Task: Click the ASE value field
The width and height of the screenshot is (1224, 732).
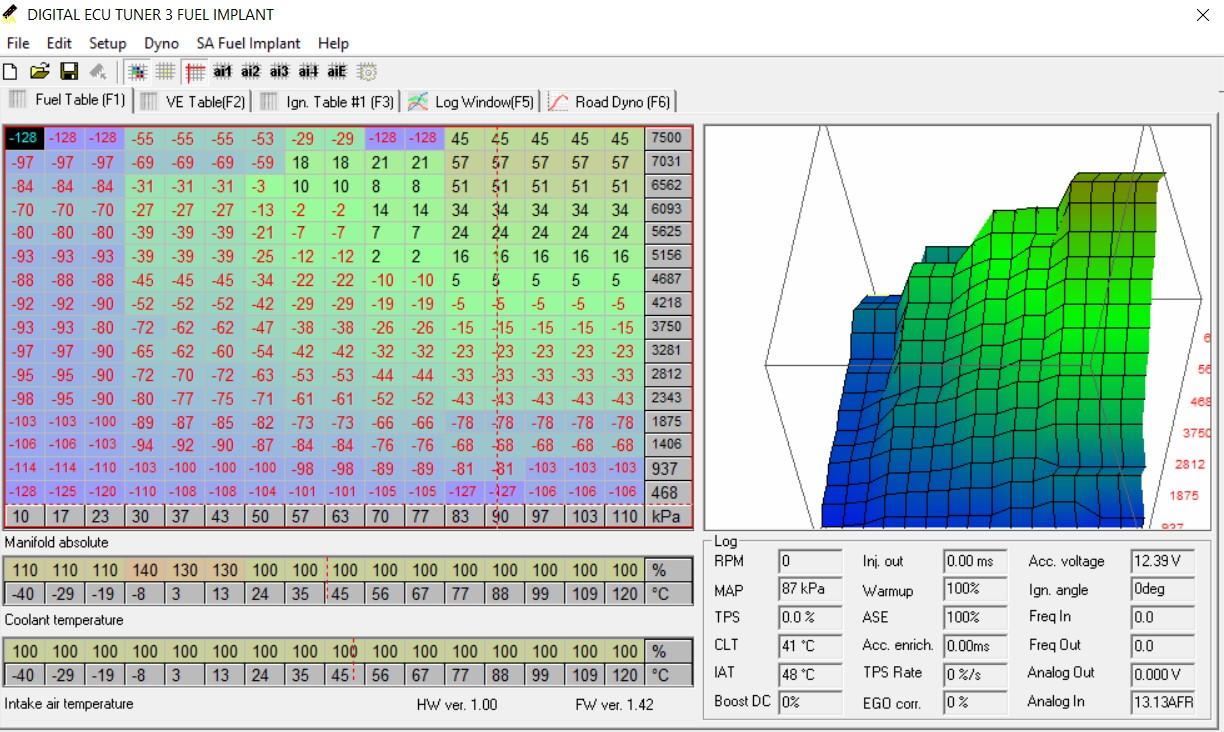Action: (975, 617)
